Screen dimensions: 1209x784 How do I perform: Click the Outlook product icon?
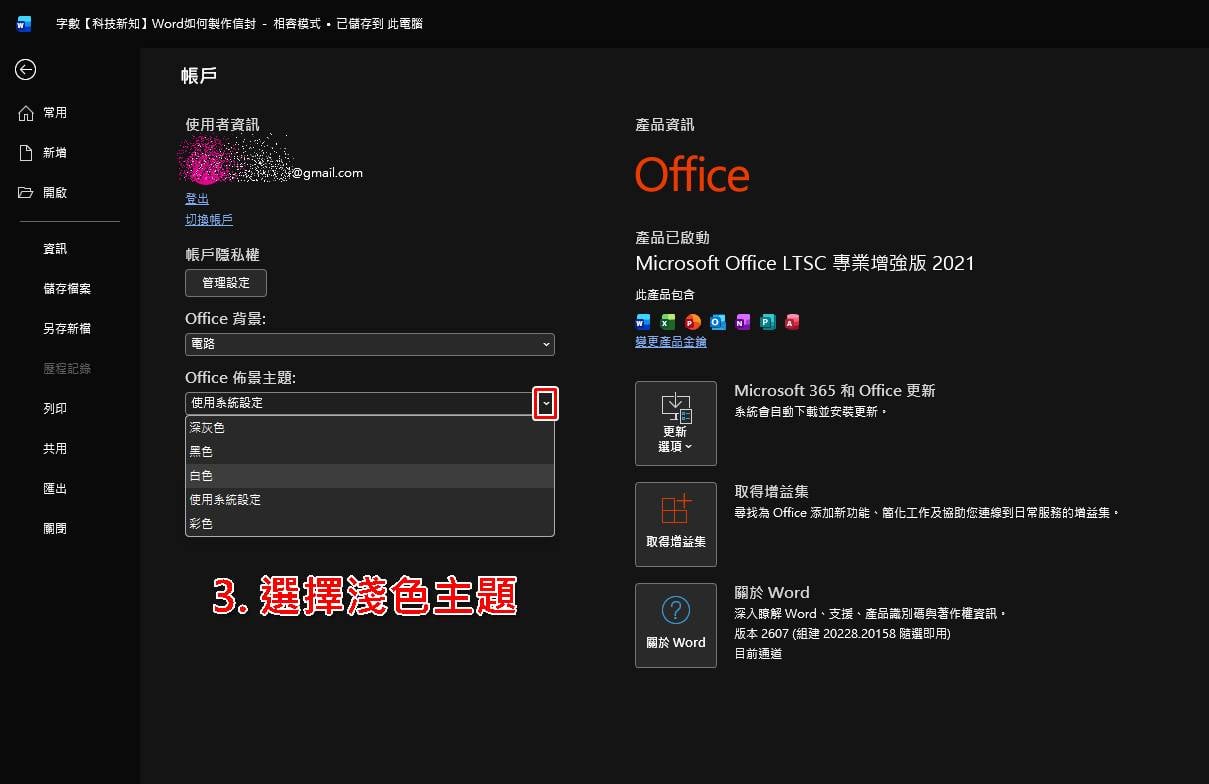(x=717, y=322)
